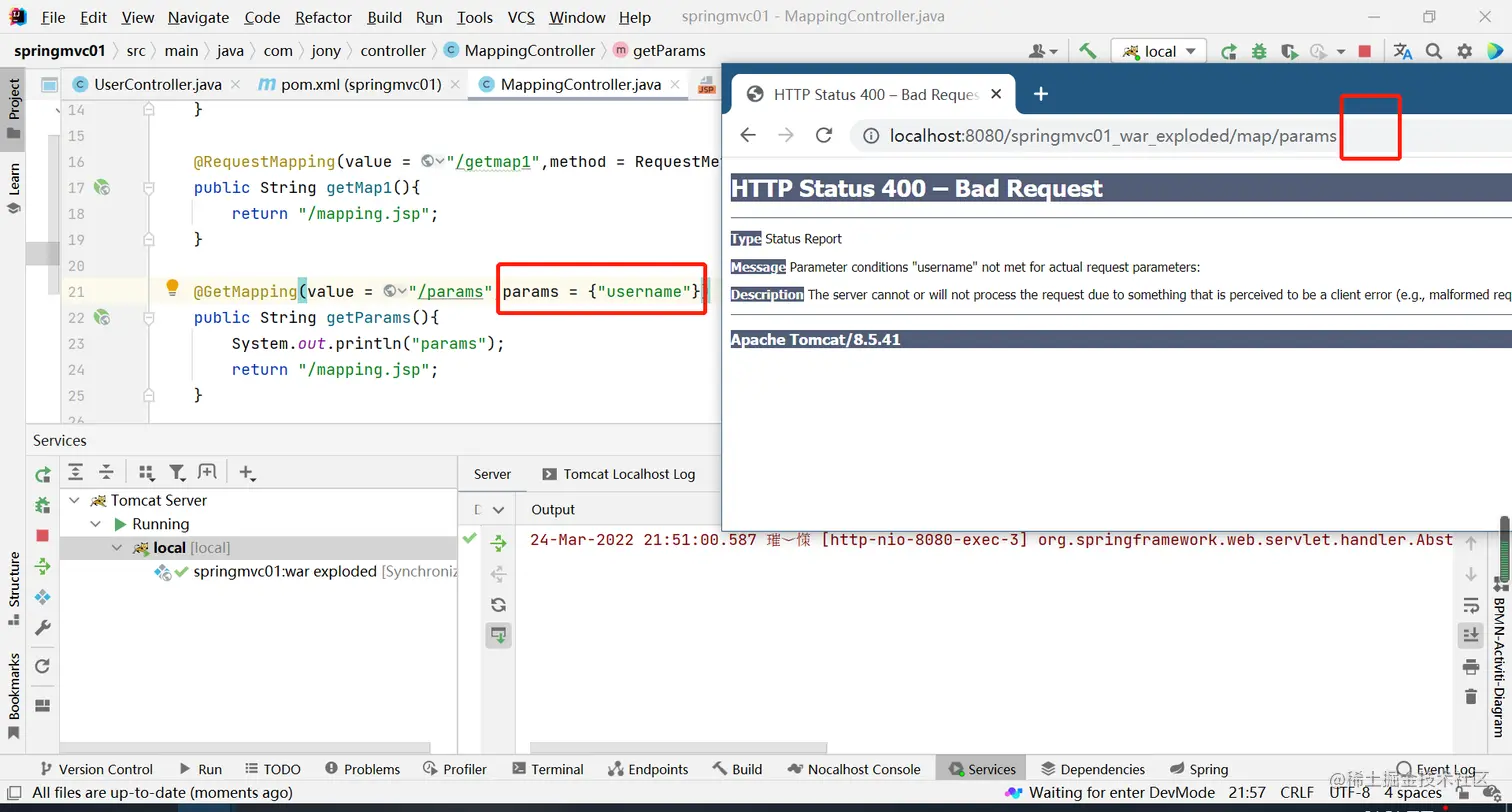Screen dimensions: 1512x812
Task: Open the Add Service plus dropdown
Action: tap(248, 473)
